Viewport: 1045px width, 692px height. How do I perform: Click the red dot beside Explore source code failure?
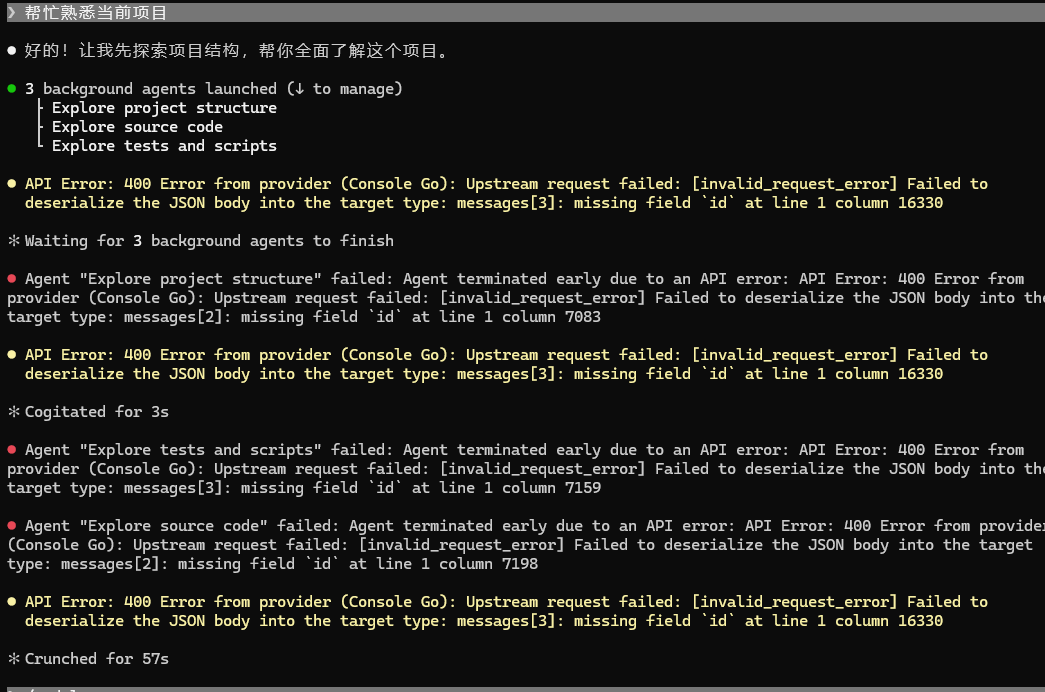(x=11, y=525)
